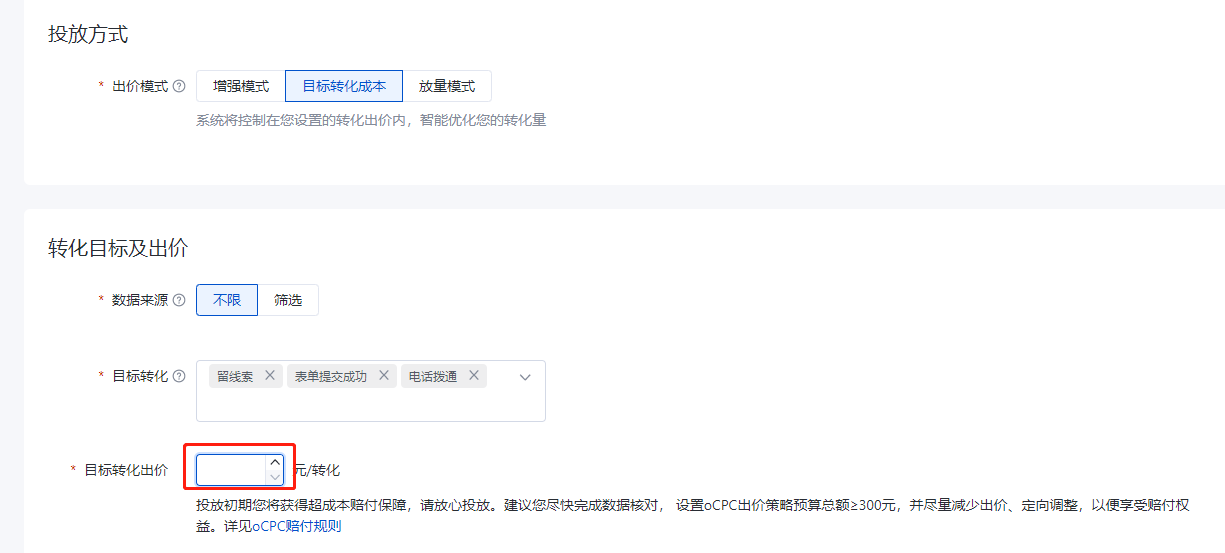1225x553 pixels.
Task: Set 数据来源 to 不限
Action: (227, 300)
